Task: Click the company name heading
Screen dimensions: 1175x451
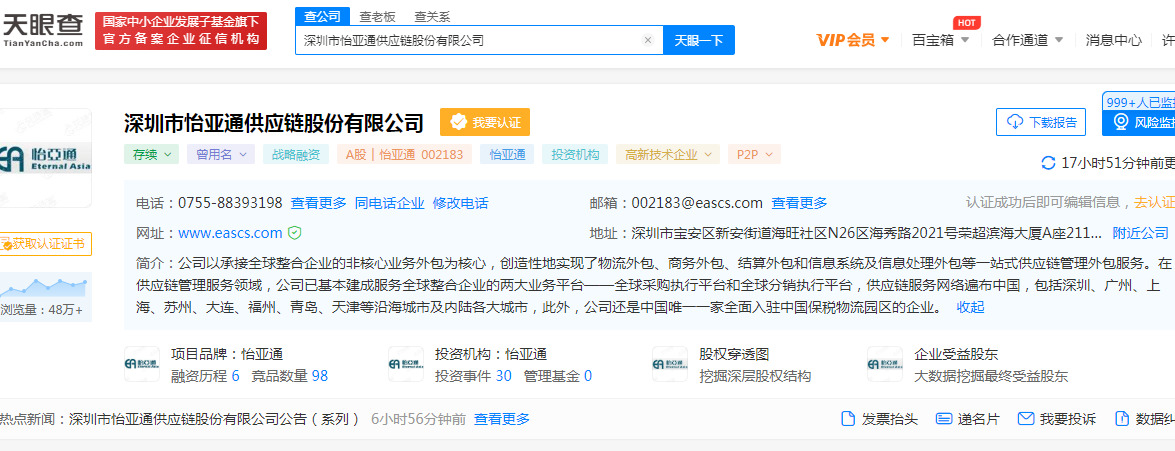Action: click(274, 123)
